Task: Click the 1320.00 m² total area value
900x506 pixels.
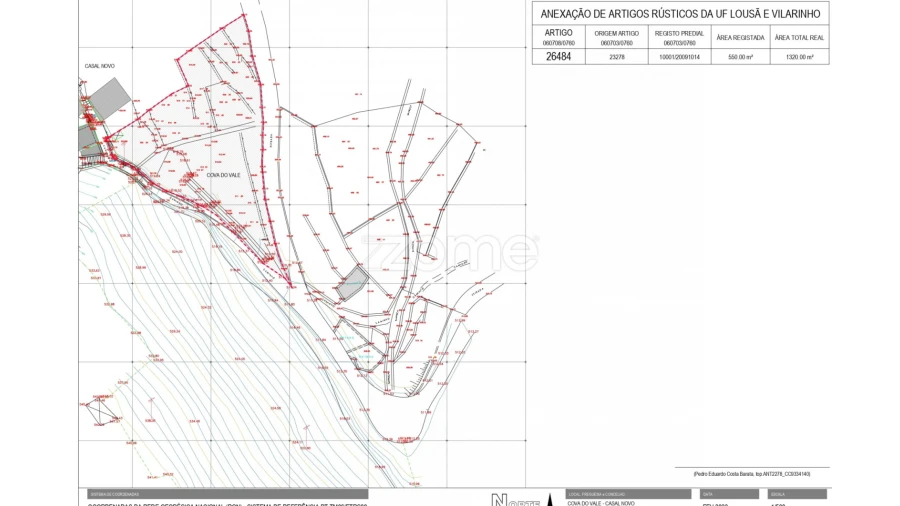Action: click(x=799, y=57)
